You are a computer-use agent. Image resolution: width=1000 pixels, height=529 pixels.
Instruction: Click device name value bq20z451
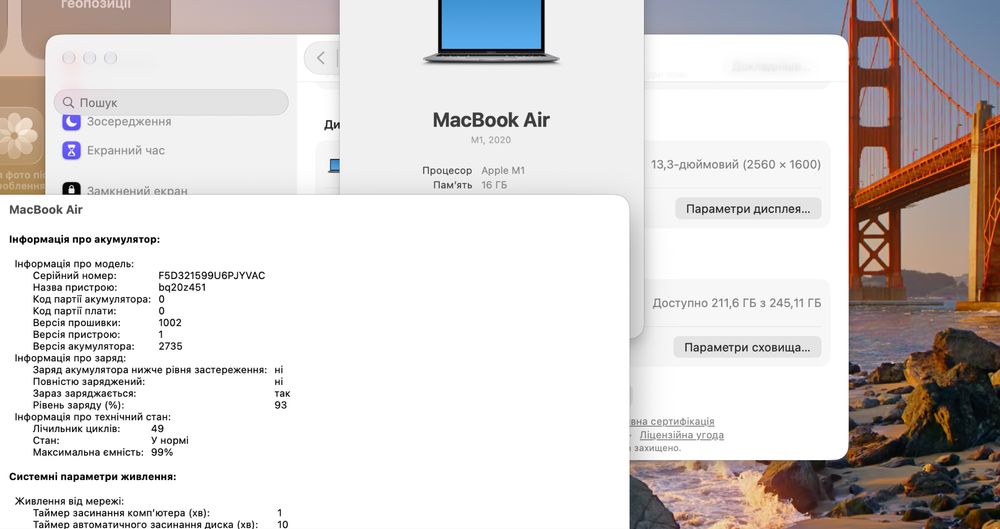(x=182, y=287)
